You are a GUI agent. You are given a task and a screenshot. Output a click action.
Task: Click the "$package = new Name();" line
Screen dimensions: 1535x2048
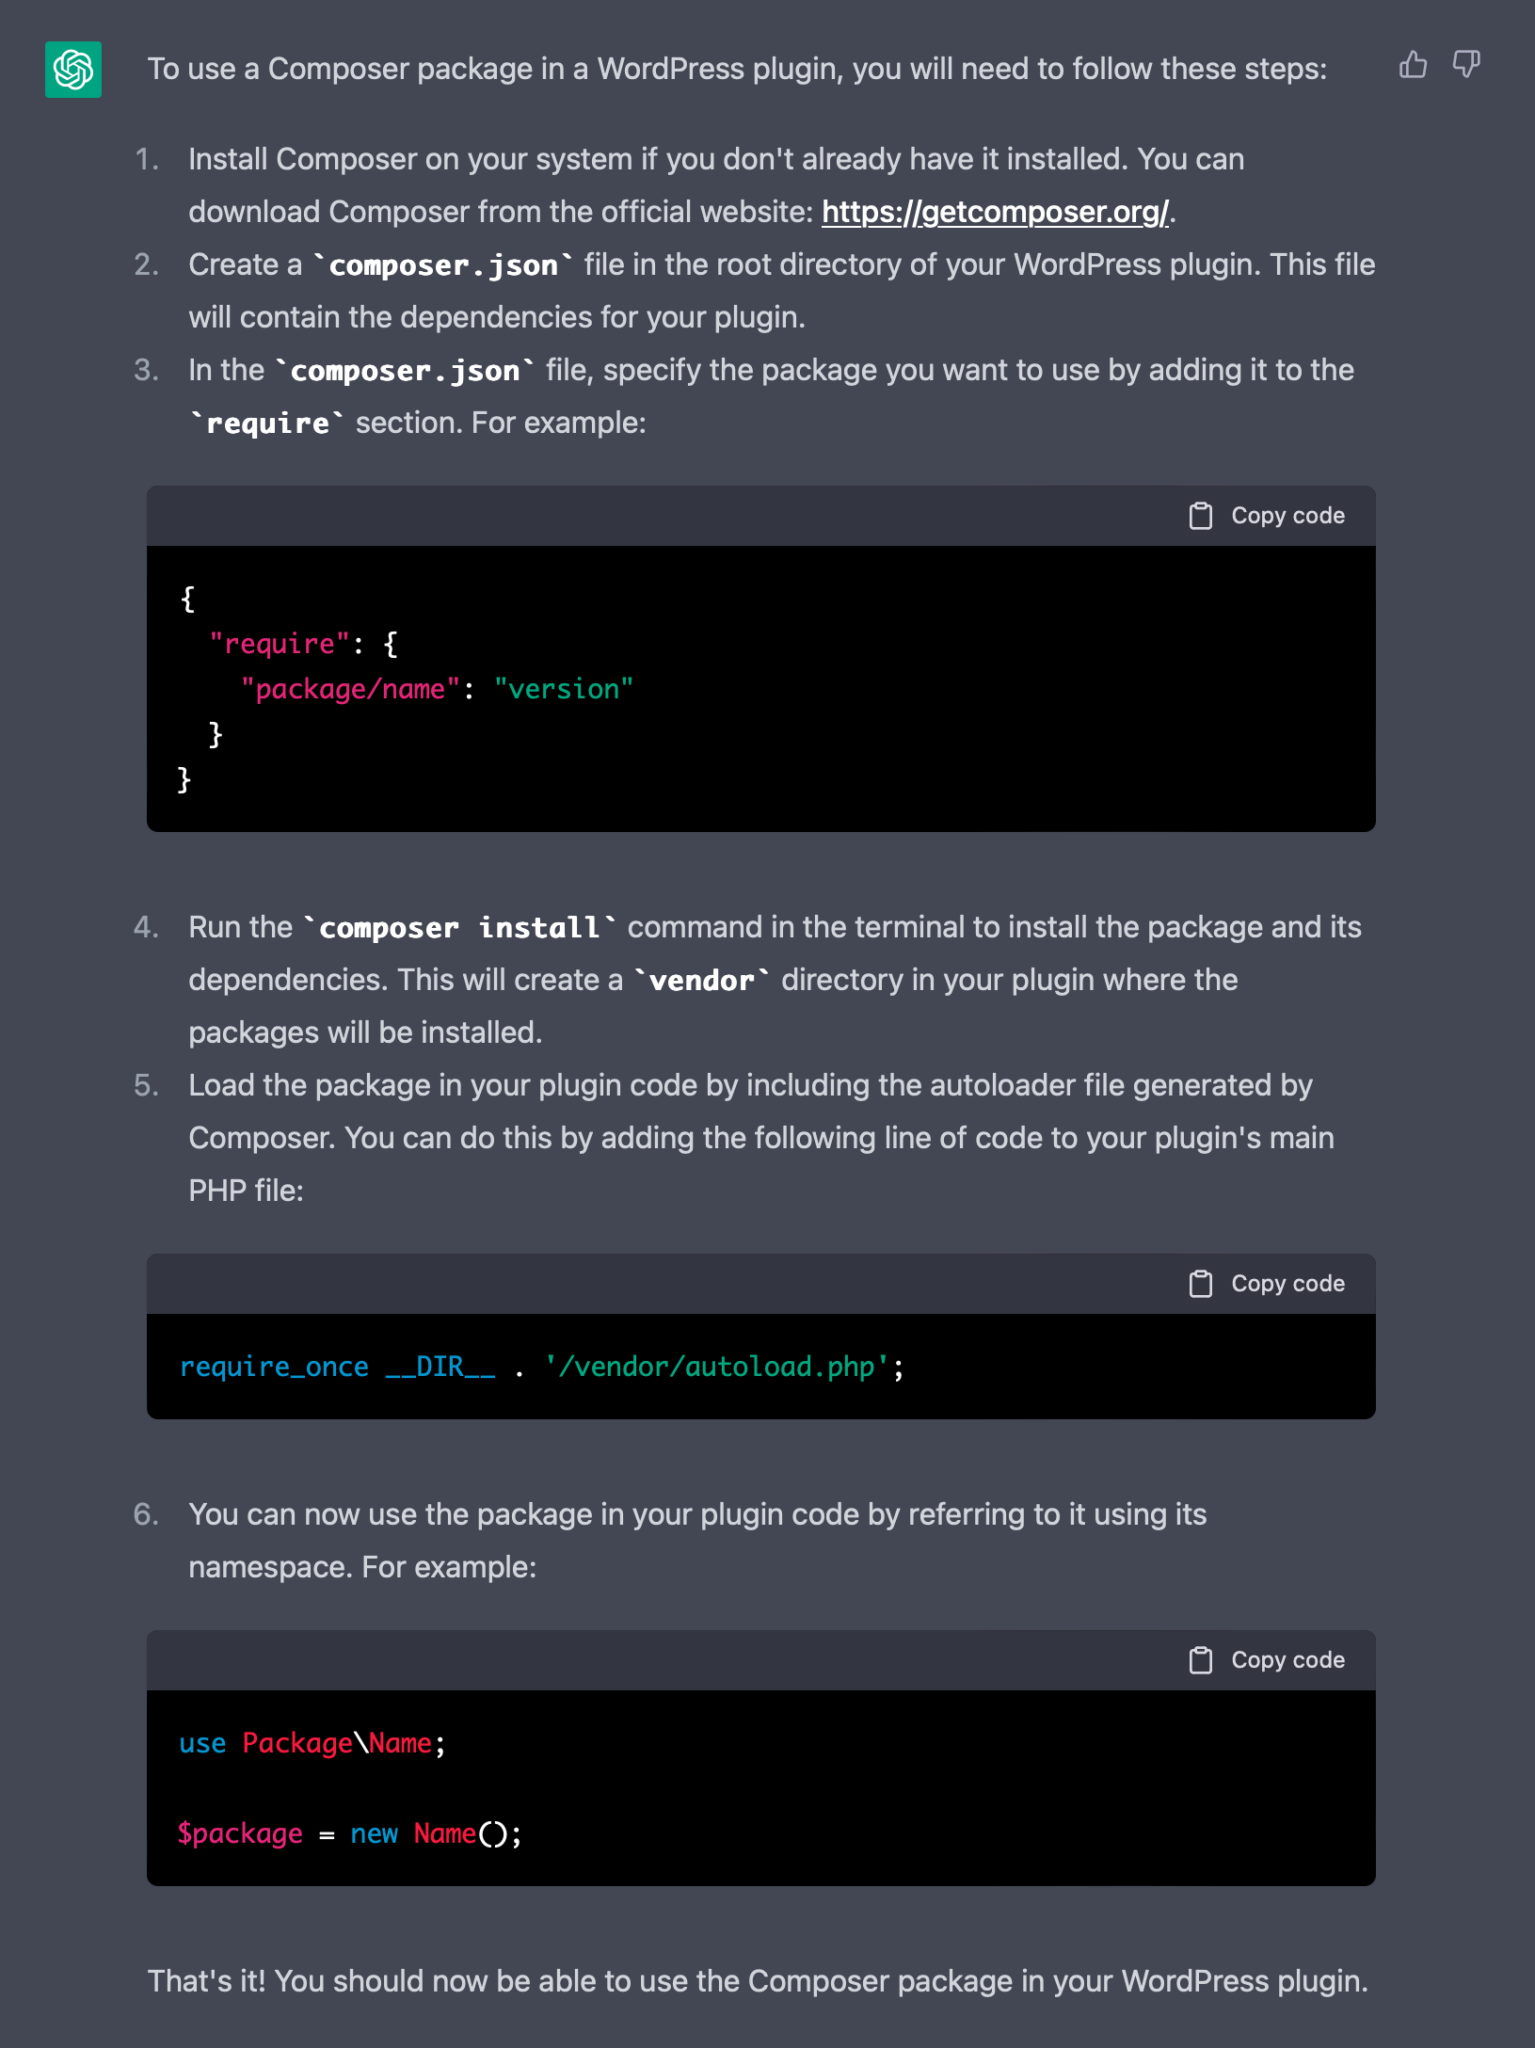coord(348,1833)
